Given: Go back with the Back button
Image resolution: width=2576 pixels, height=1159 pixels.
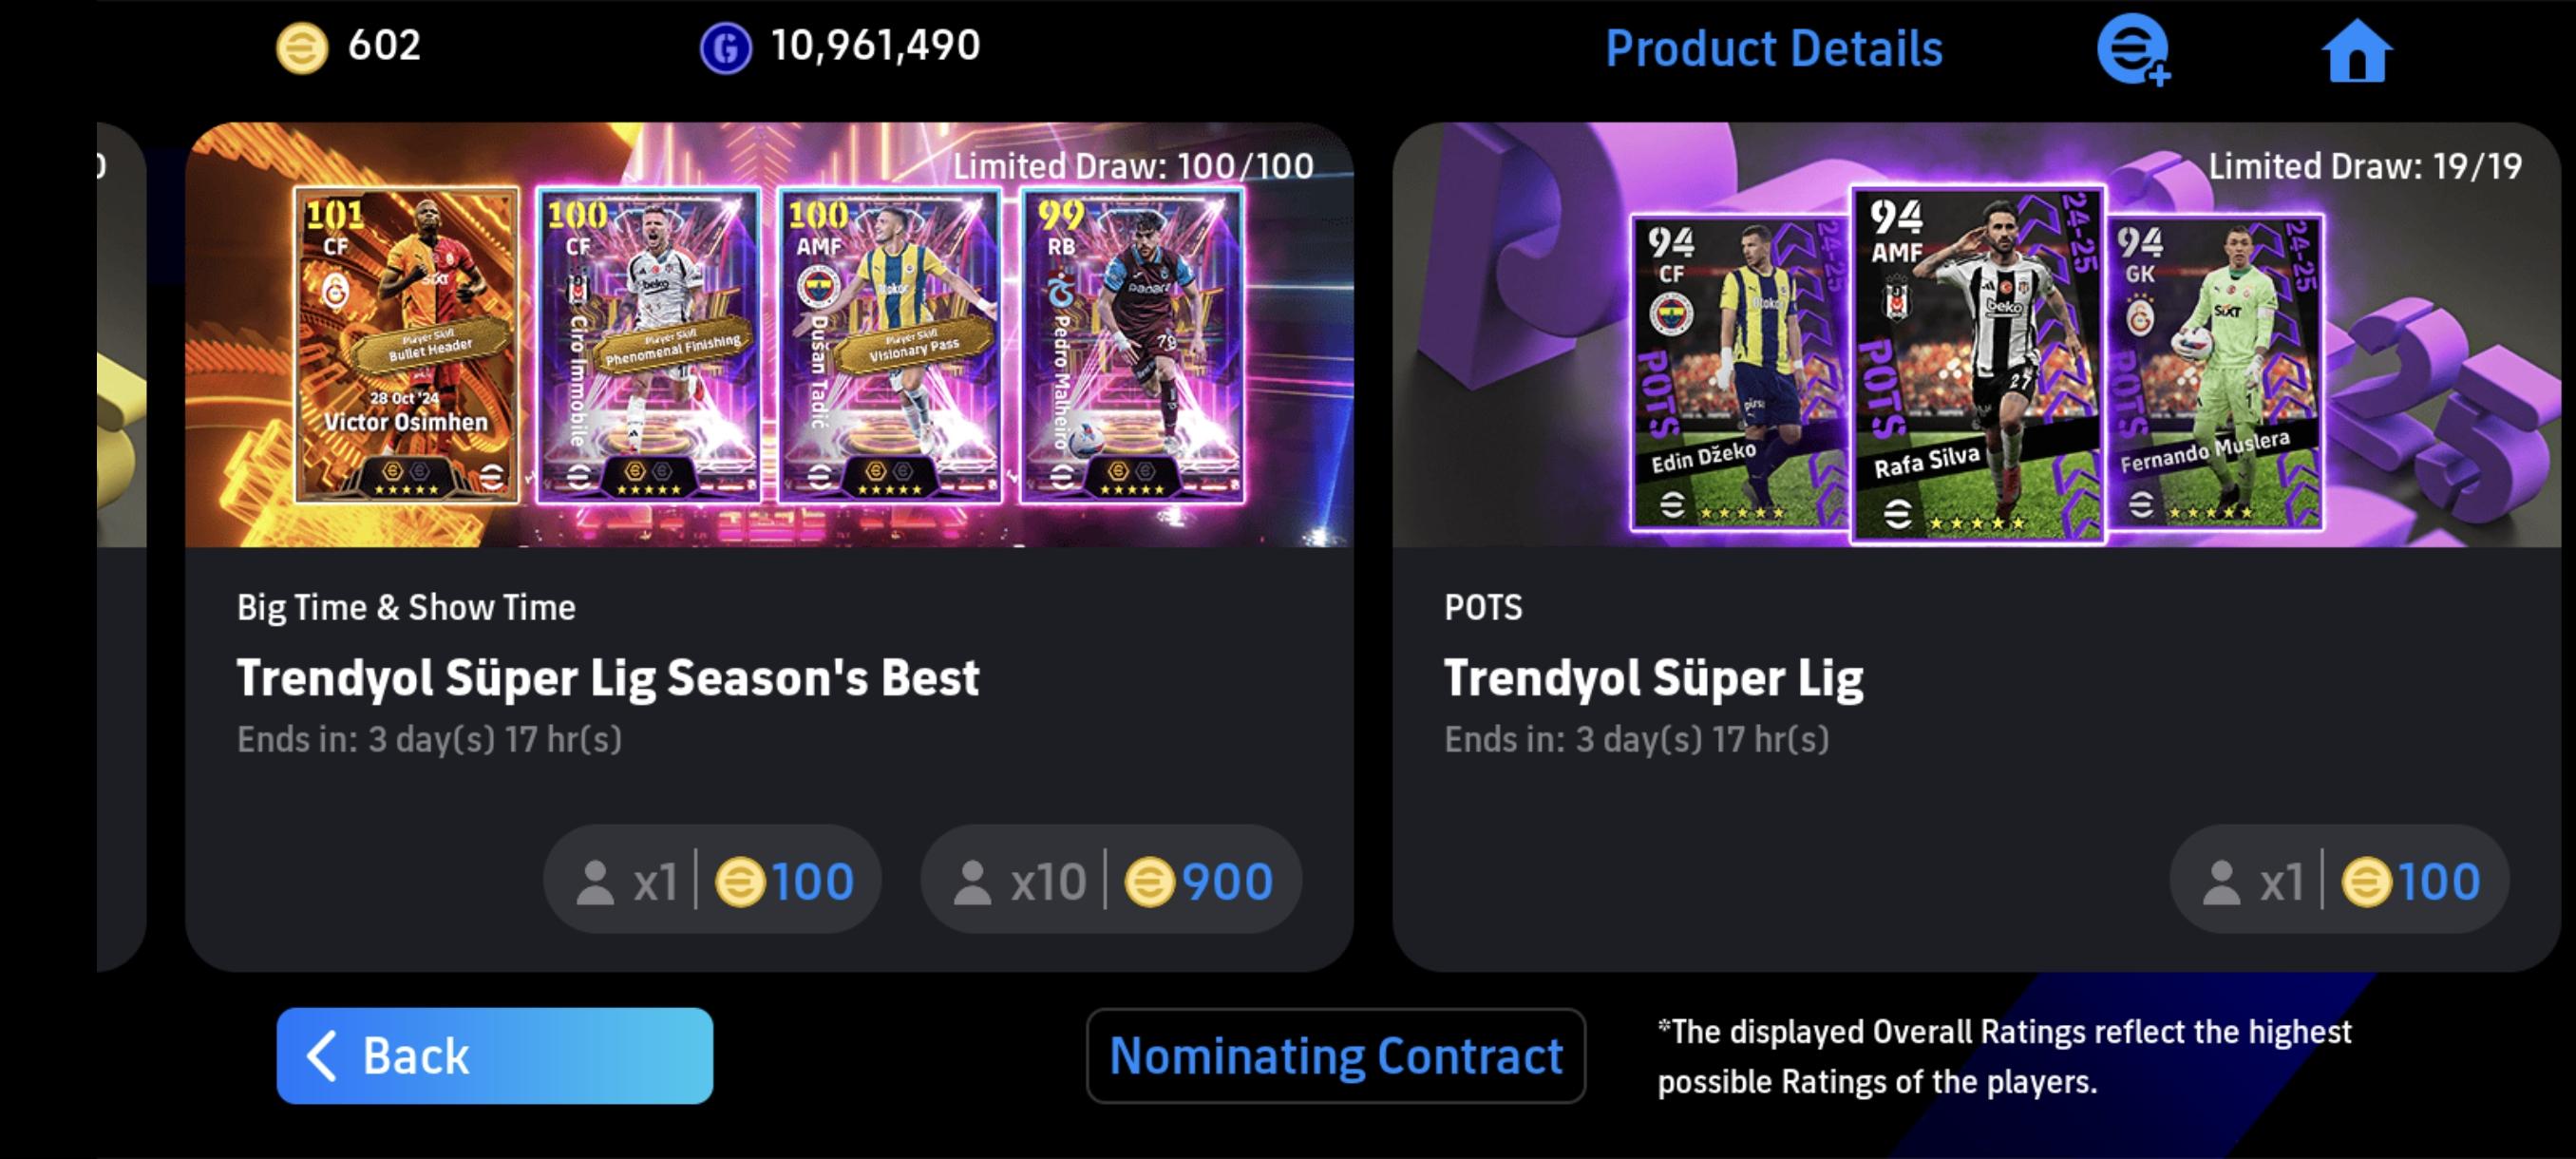Looking at the screenshot, I should pyautogui.click(x=494, y=1055).
